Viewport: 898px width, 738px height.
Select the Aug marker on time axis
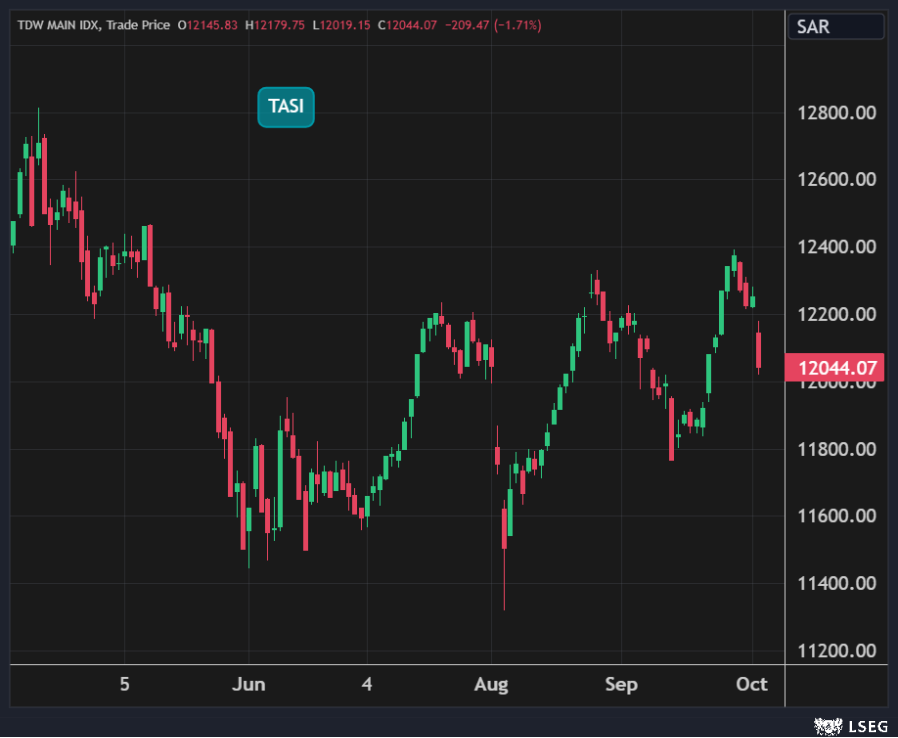tap(491, 685)
